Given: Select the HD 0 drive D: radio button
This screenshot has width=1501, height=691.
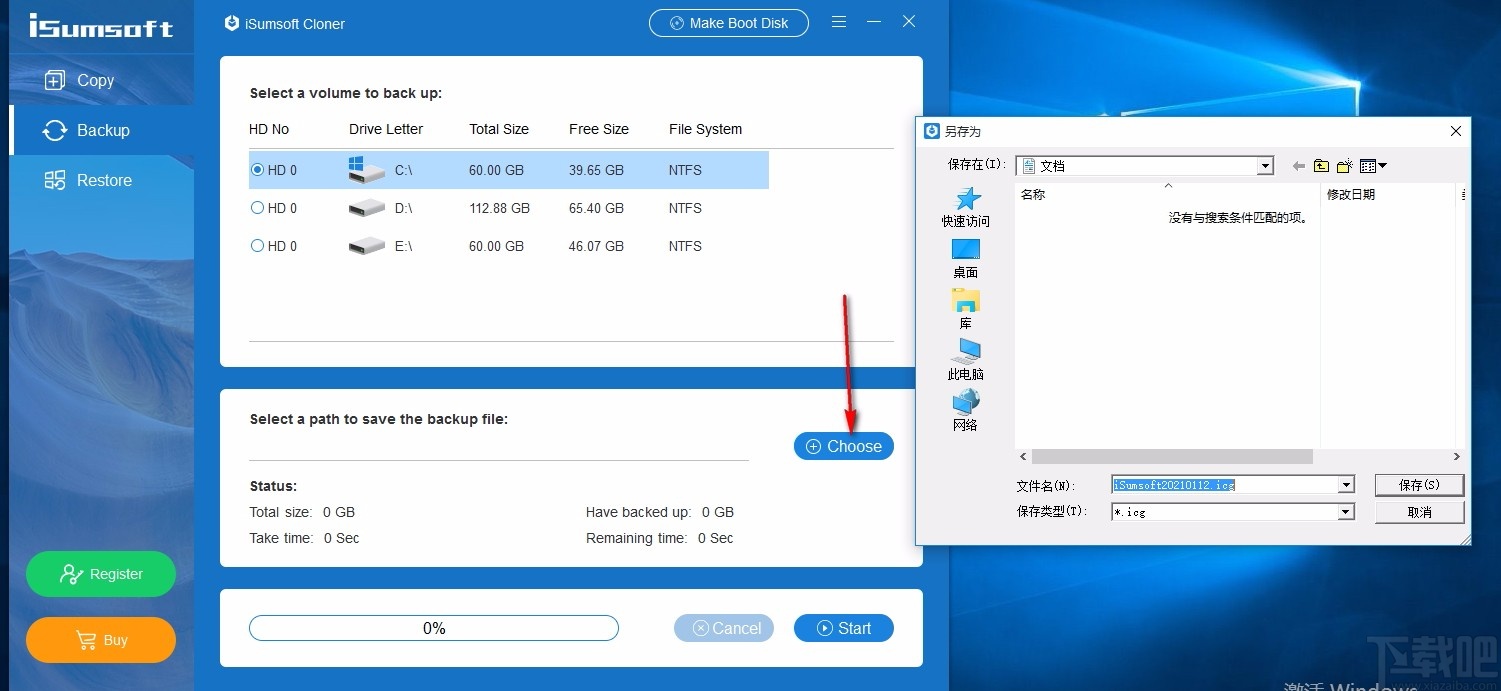Looking at the screenshot, I should 257,208.
